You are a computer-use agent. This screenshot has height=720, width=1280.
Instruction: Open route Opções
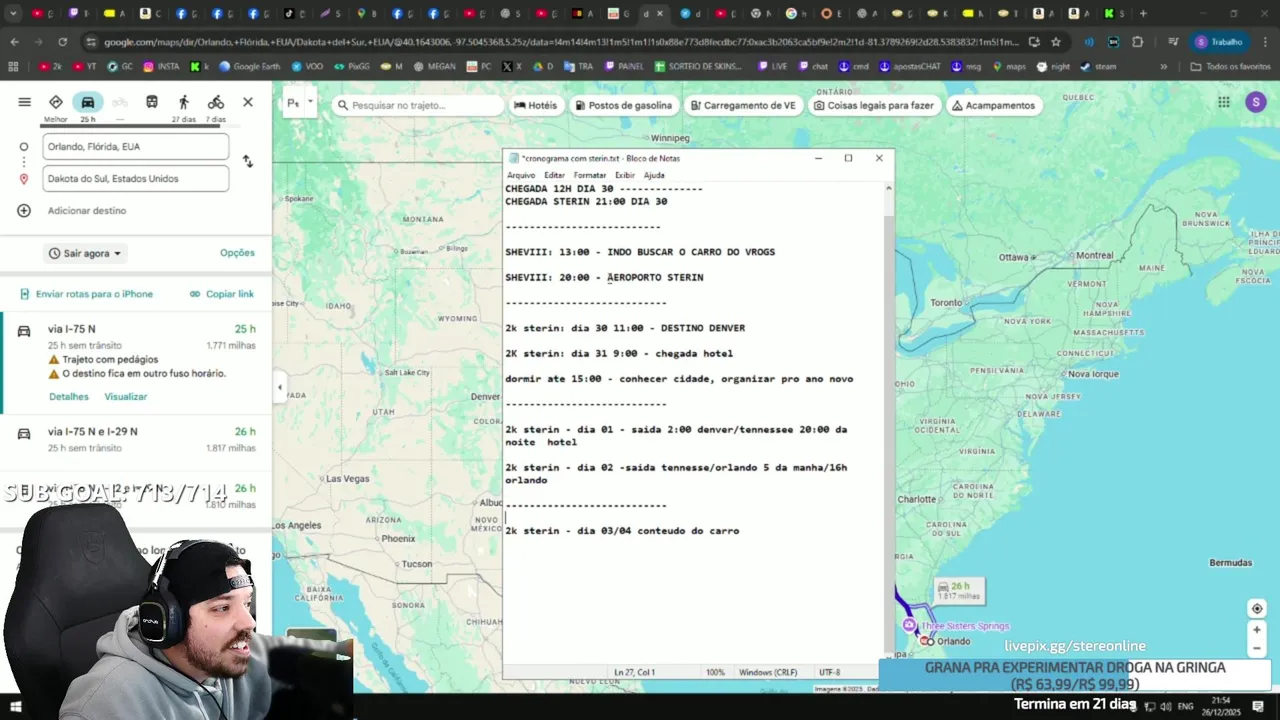[x=237, y=253]
